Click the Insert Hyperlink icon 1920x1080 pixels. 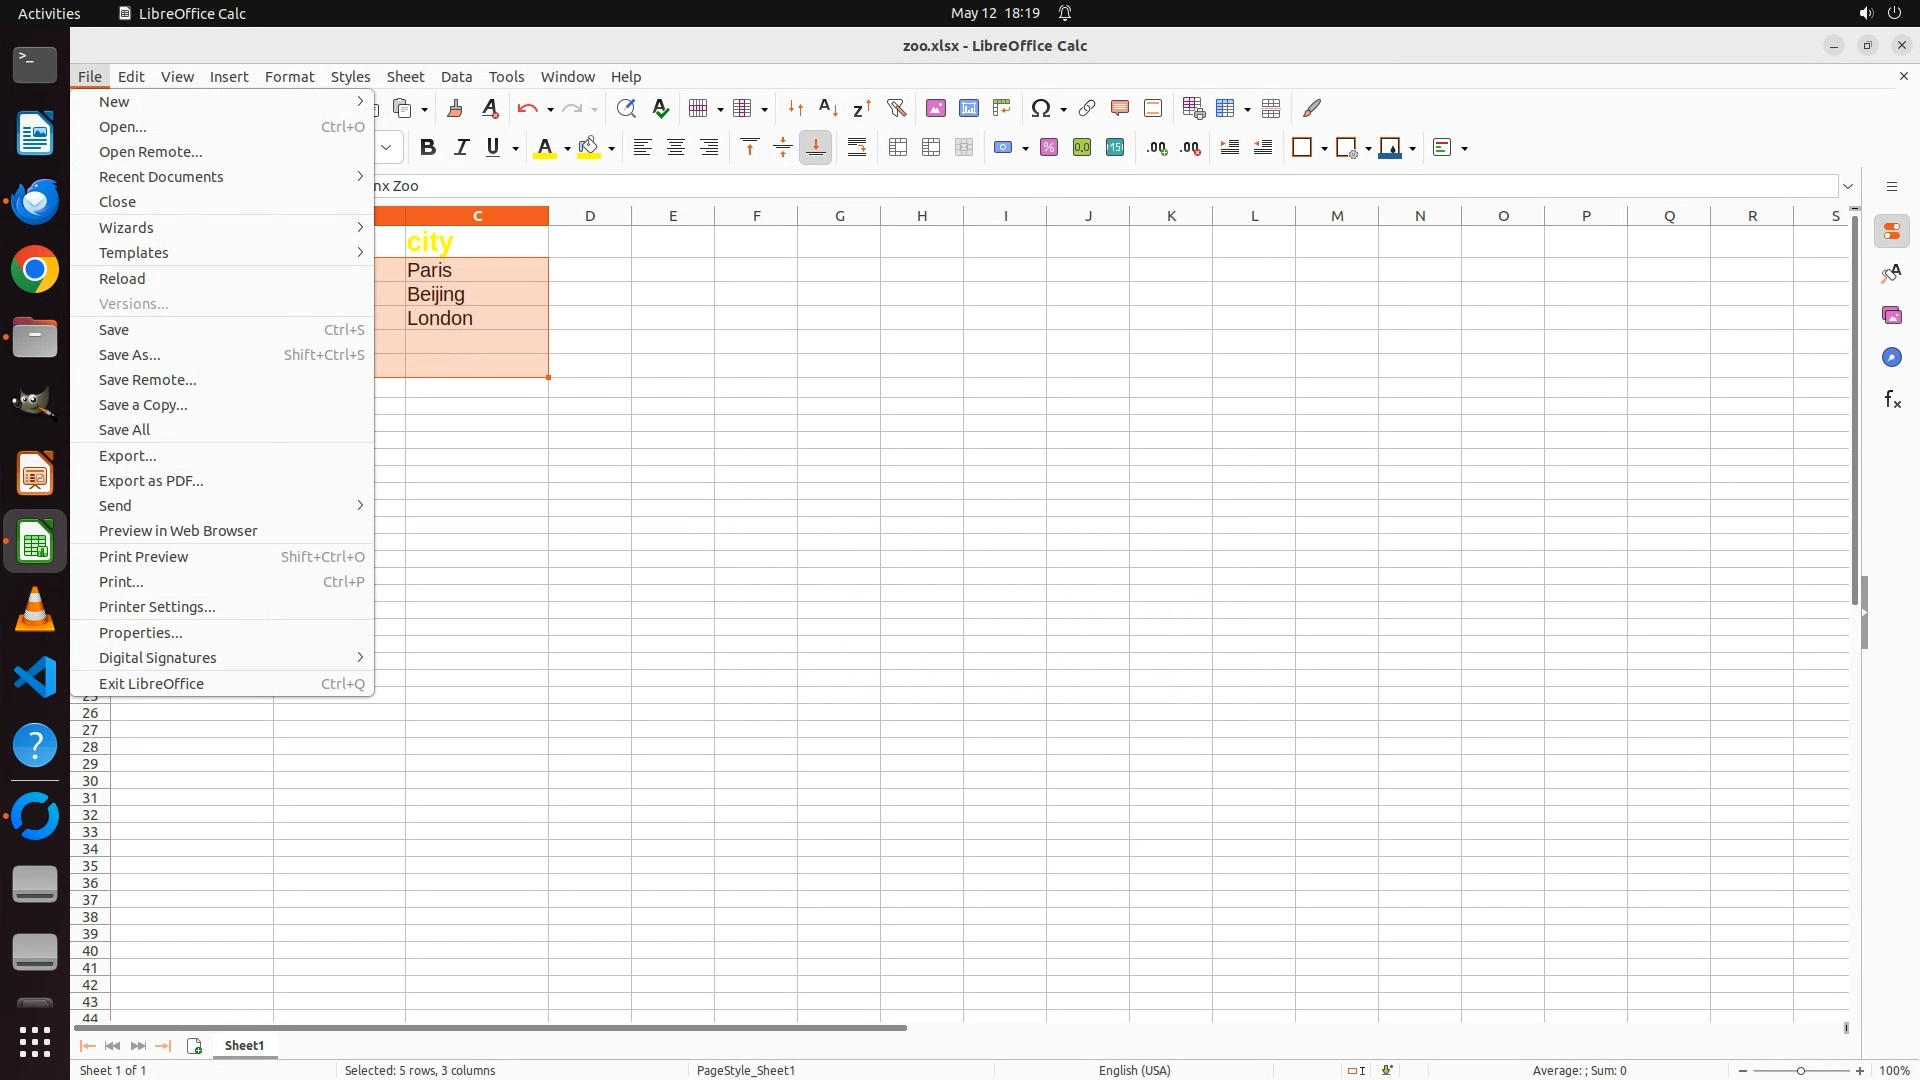1087,108
